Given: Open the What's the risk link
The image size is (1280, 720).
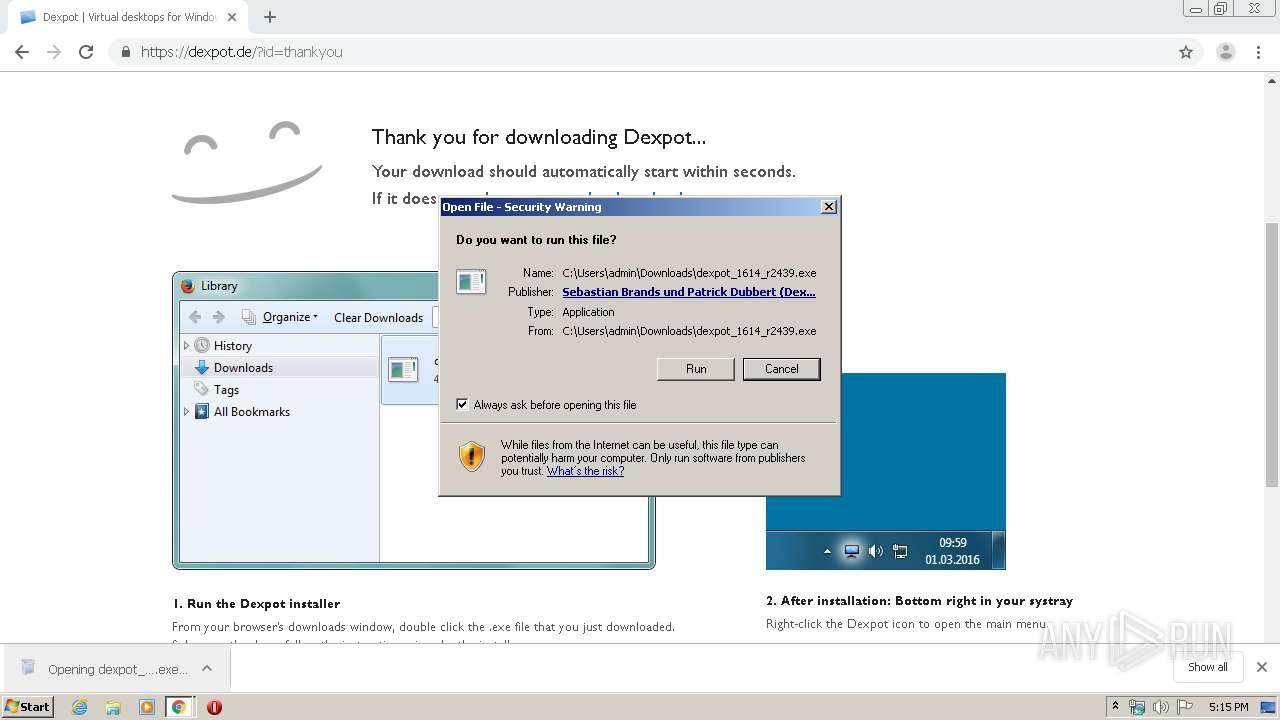Looking at the screenshot, I should point(585,471).
